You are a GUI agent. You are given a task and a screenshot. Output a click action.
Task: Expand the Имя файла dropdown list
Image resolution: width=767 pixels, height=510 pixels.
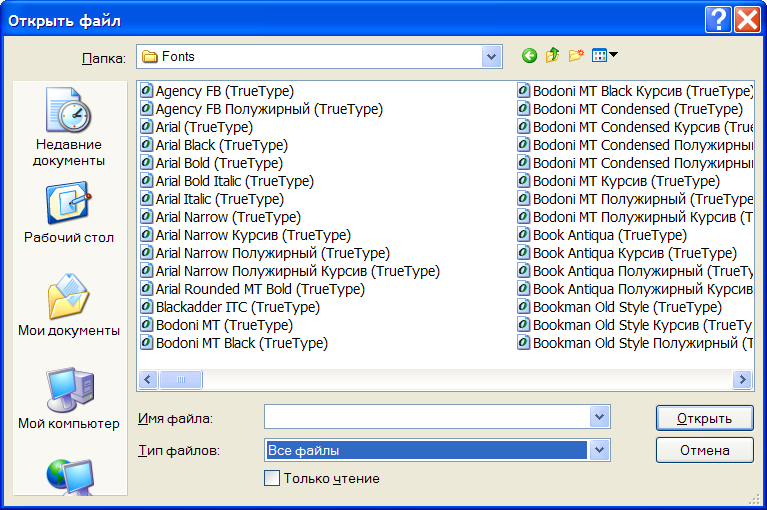coord(599,417)
